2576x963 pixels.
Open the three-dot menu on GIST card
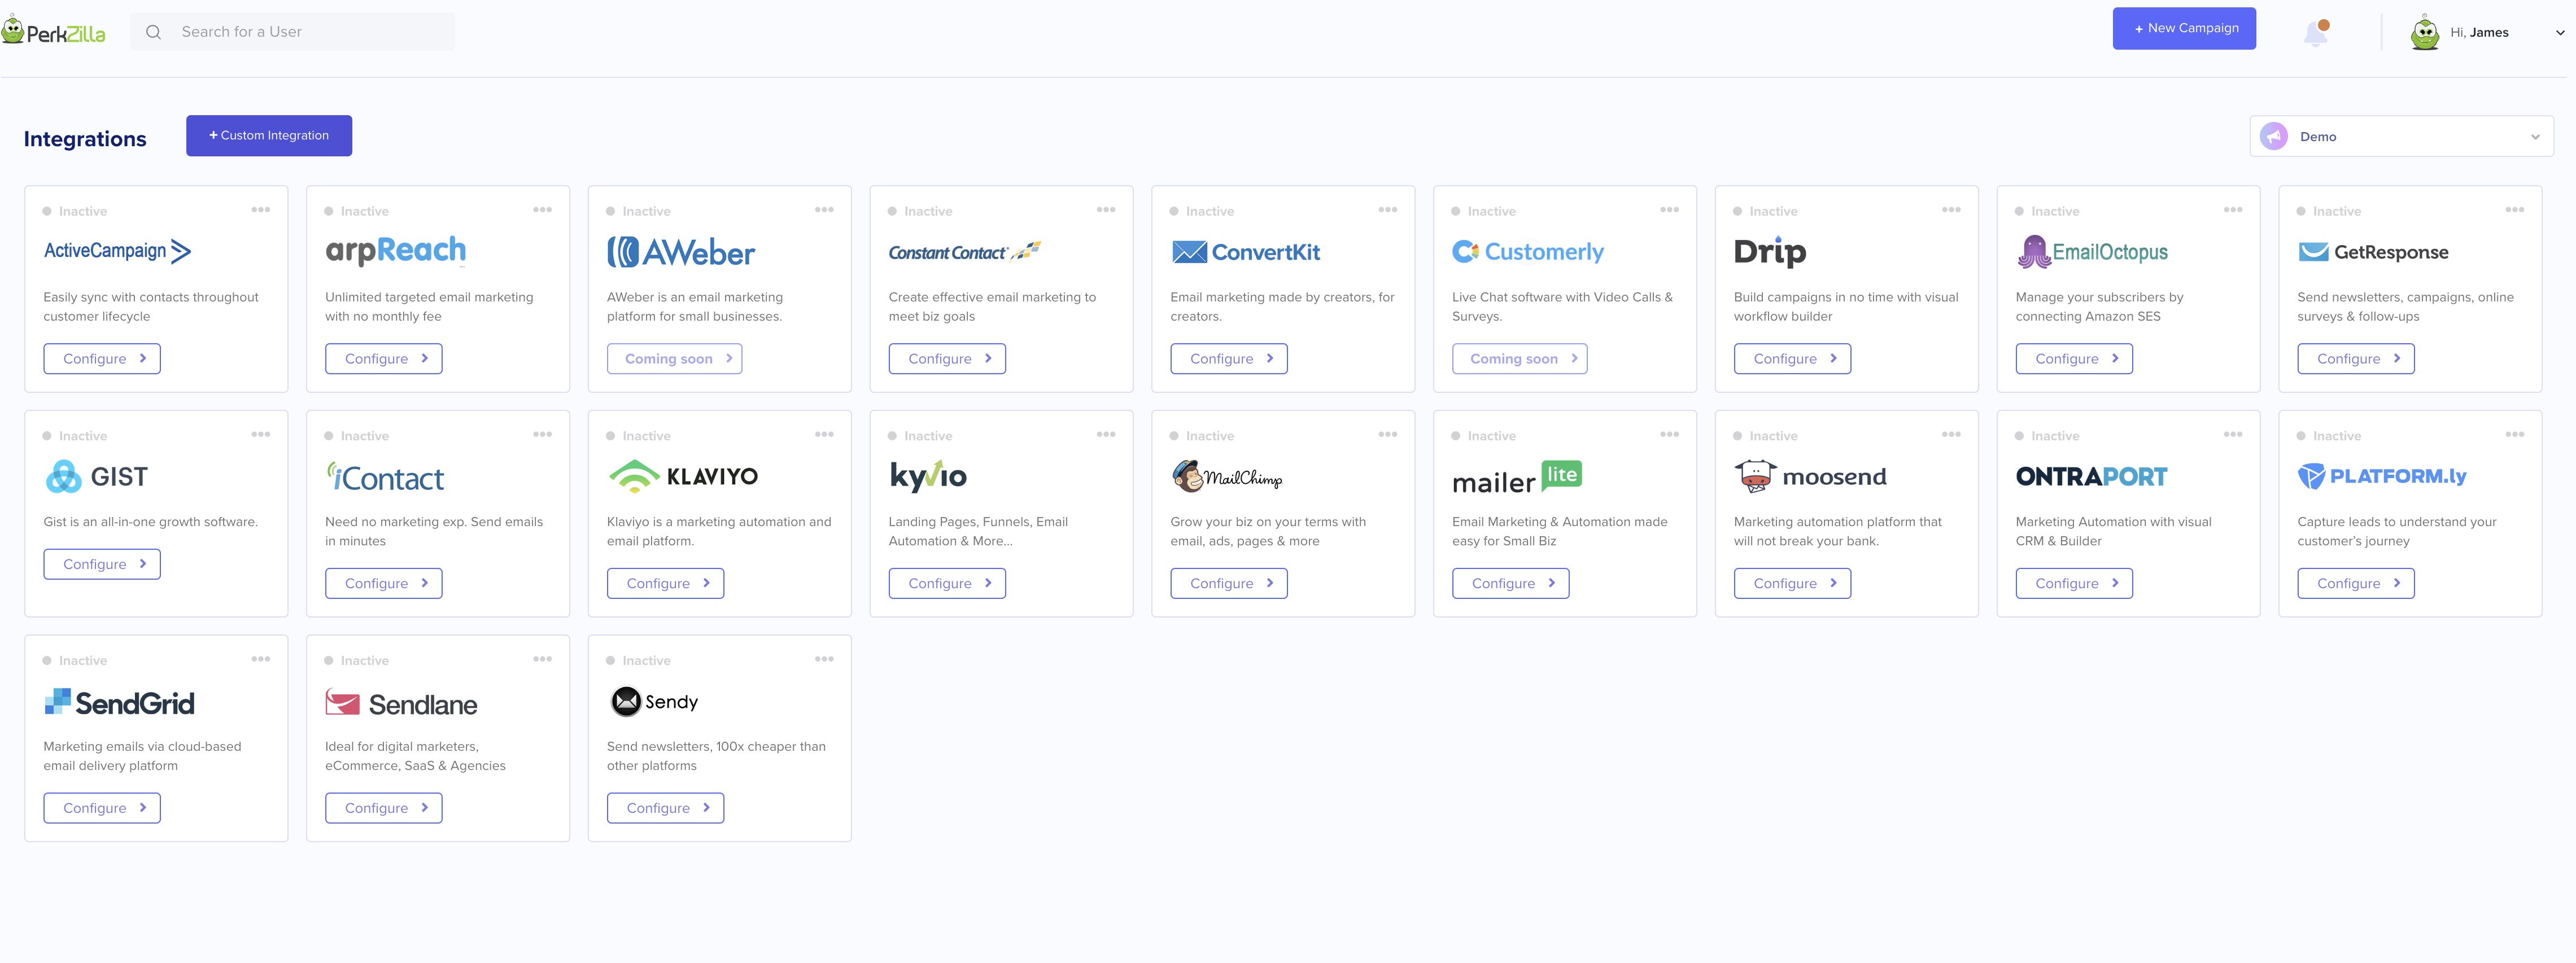[261, 434]
